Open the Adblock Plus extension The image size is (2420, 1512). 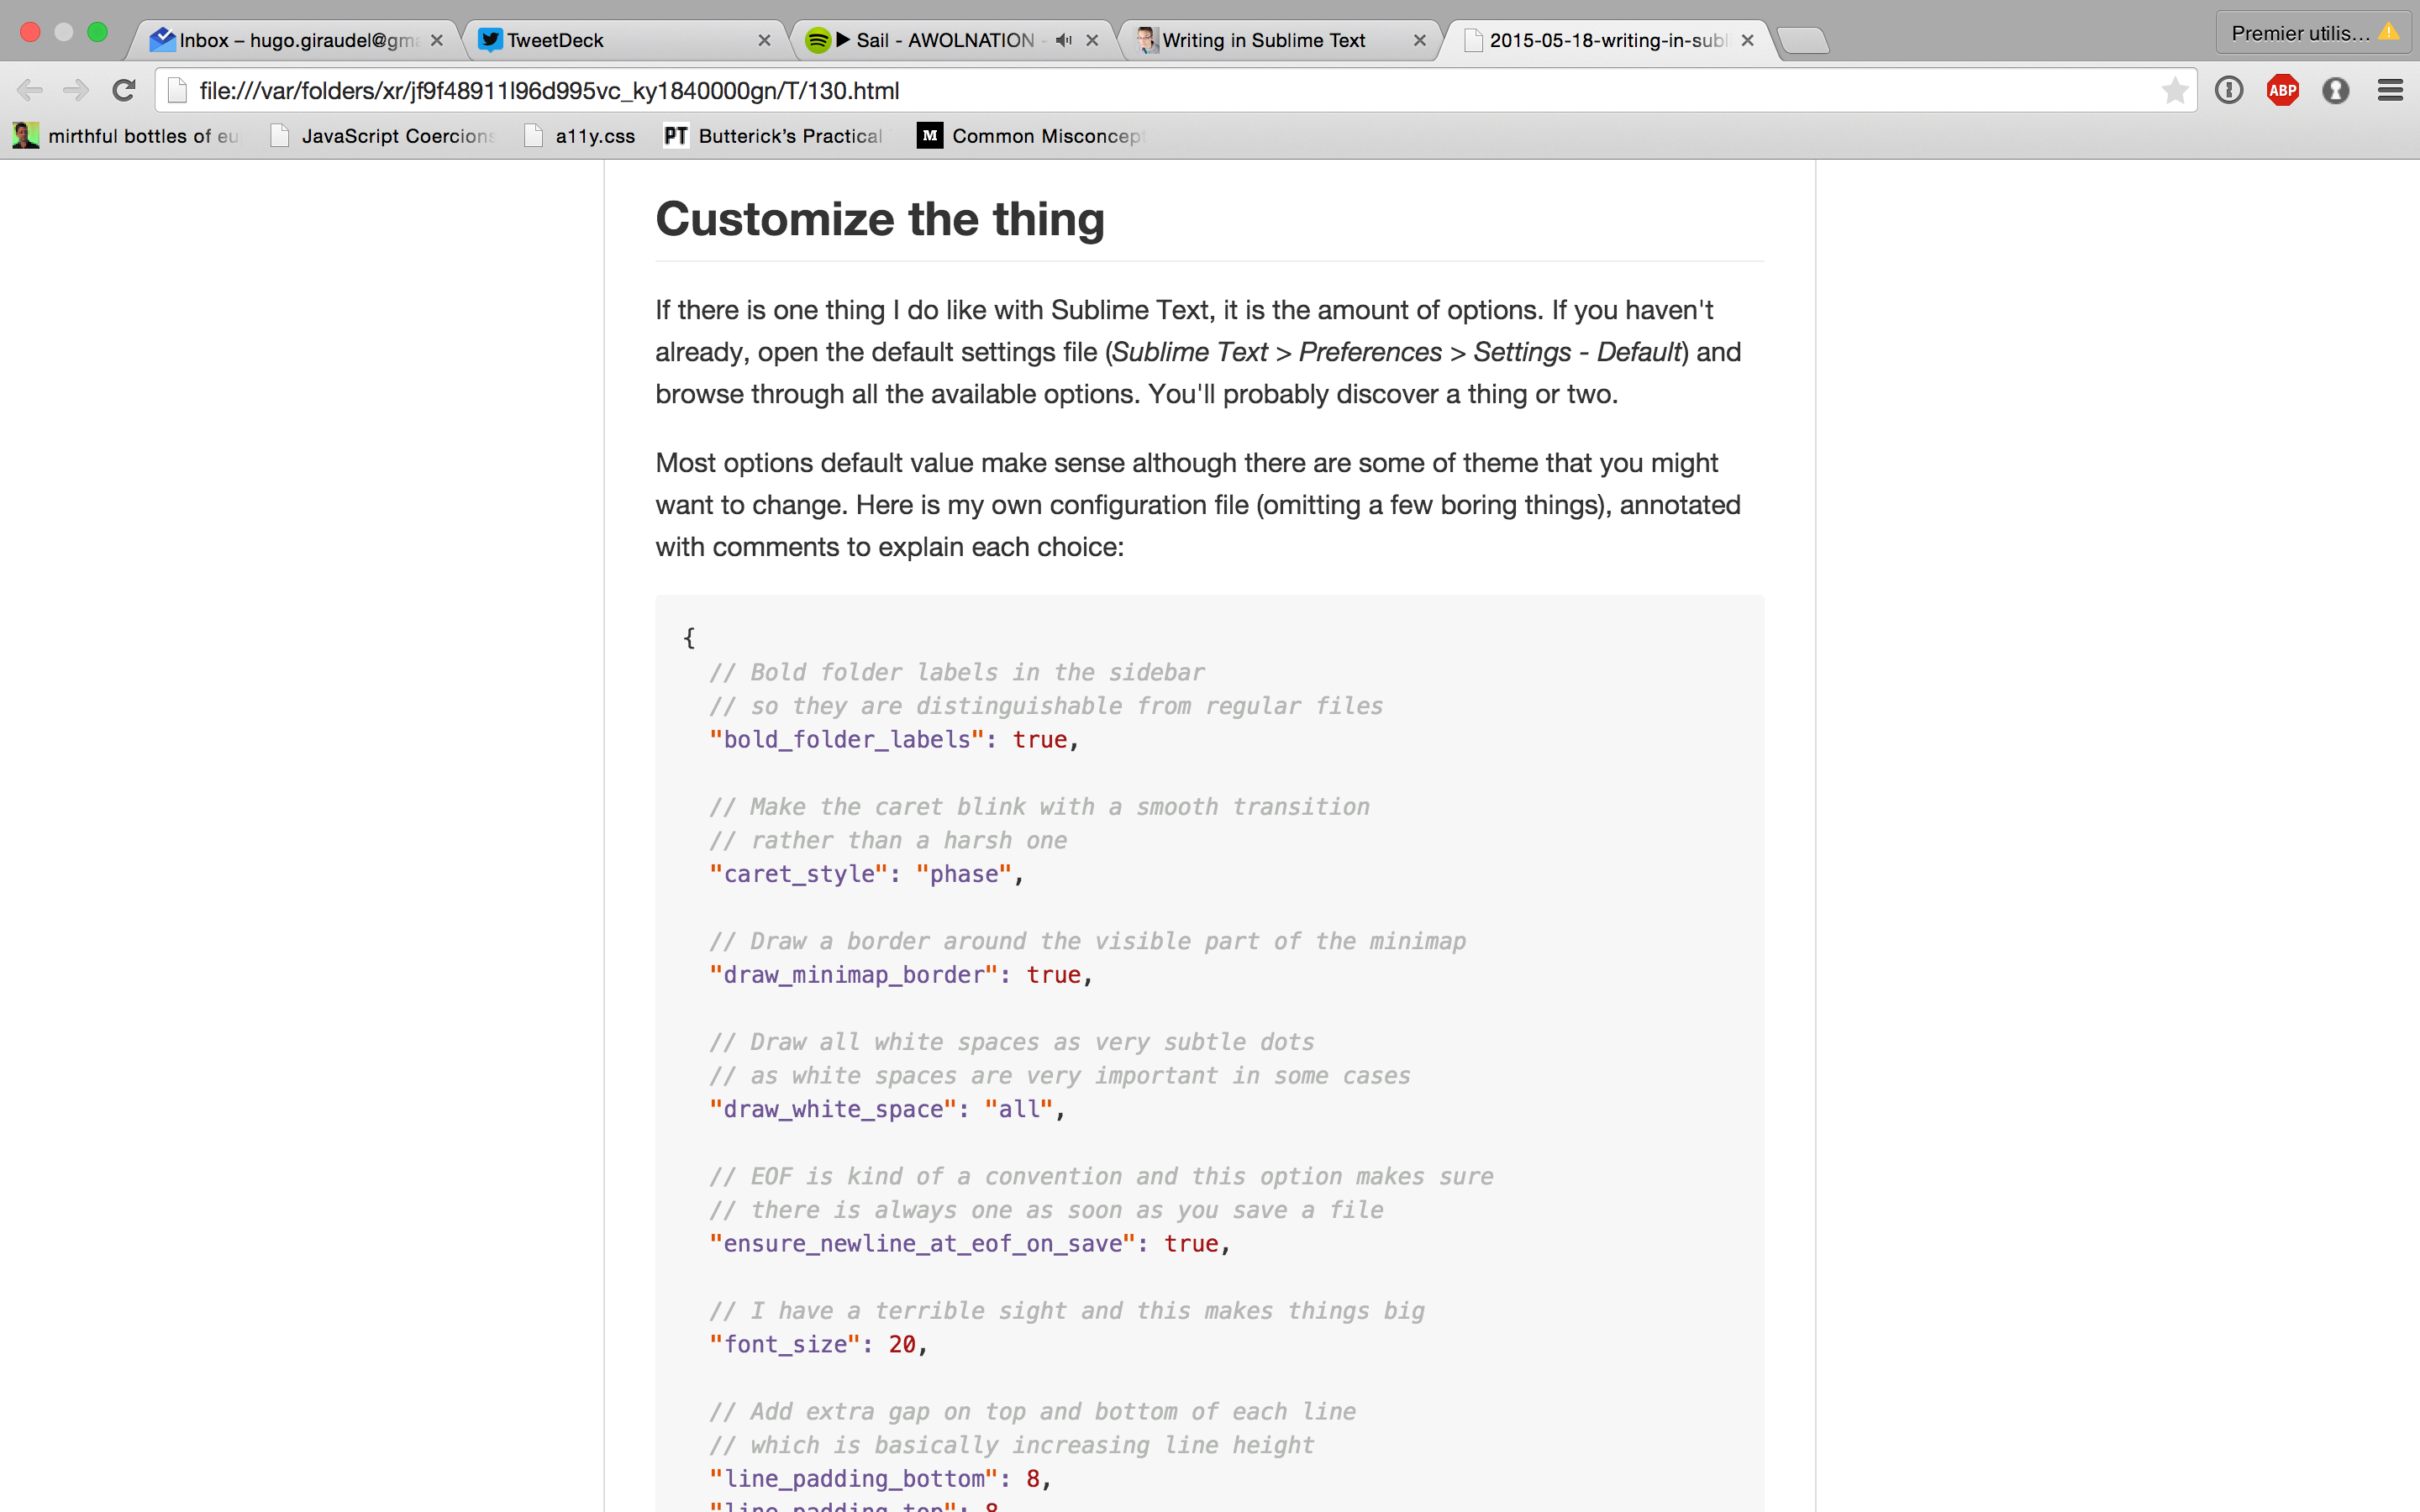[x=2282, y=91]
